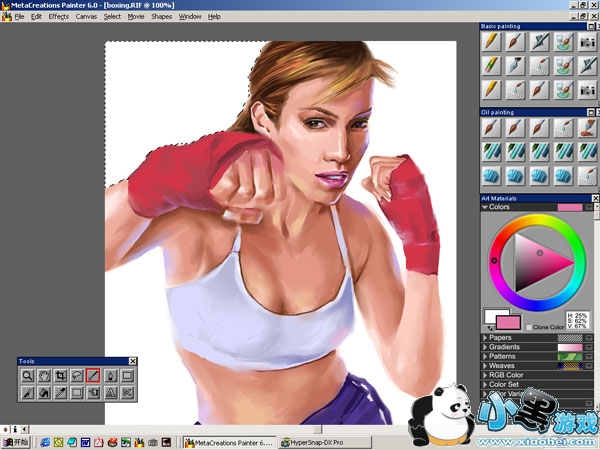
Task: Select the Paint Bucket tool
Action: (x=44, y=393)
